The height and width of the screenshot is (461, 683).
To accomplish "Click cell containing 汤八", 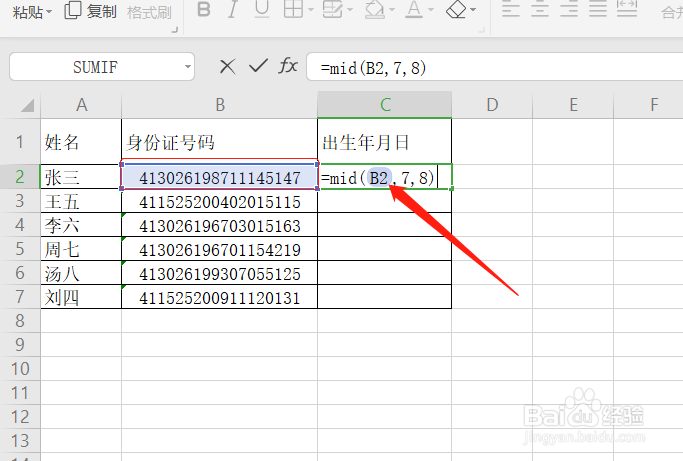I will 81,273.
